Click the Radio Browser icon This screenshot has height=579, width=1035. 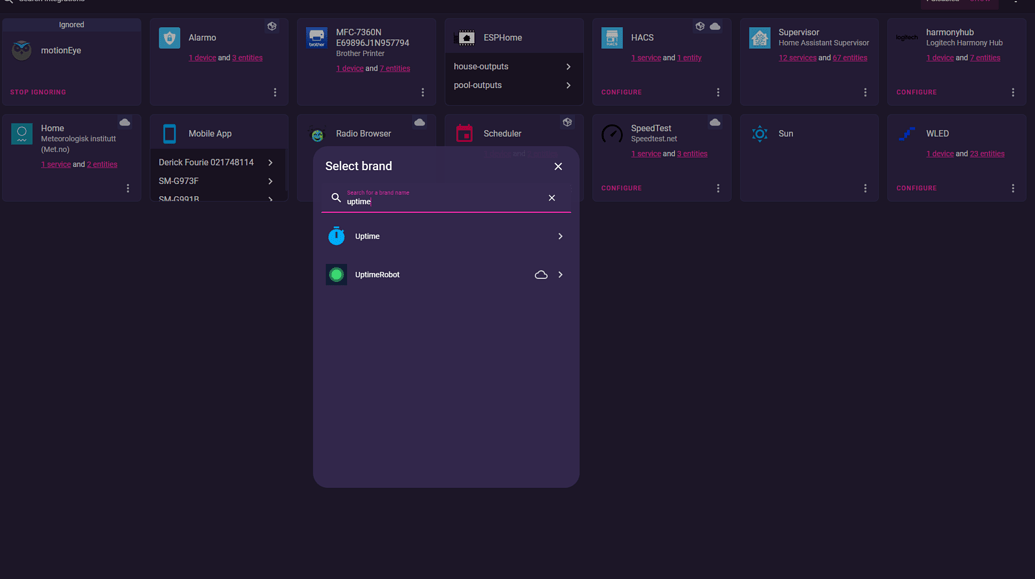pos(316,133)
